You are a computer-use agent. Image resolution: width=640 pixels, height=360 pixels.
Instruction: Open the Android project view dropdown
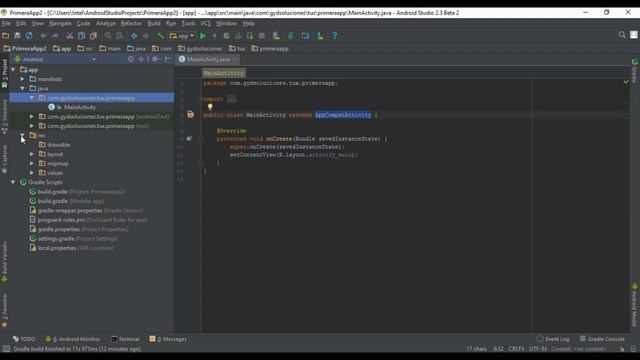(x=55, y=59)
